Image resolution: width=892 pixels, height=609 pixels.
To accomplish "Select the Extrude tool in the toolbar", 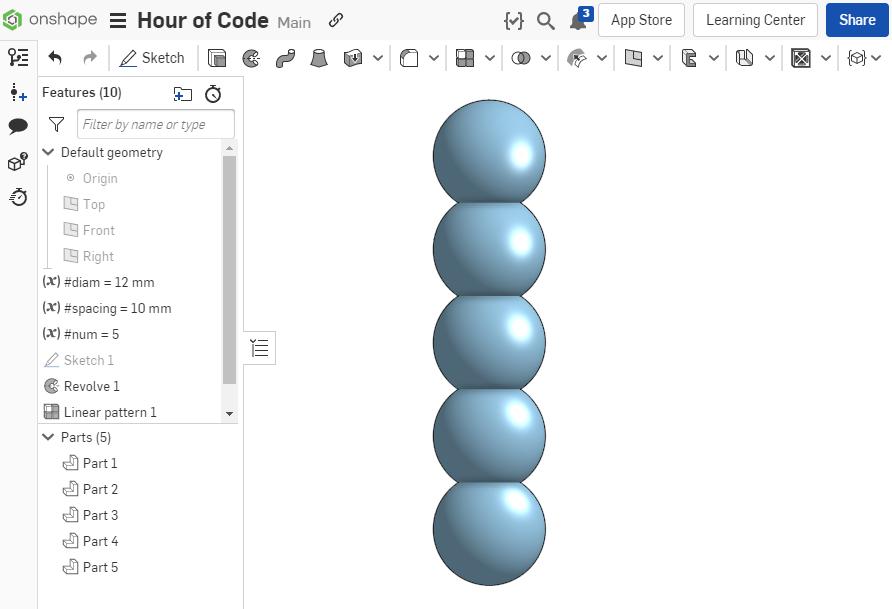I will pyautogui.click(x=217, y=58).
